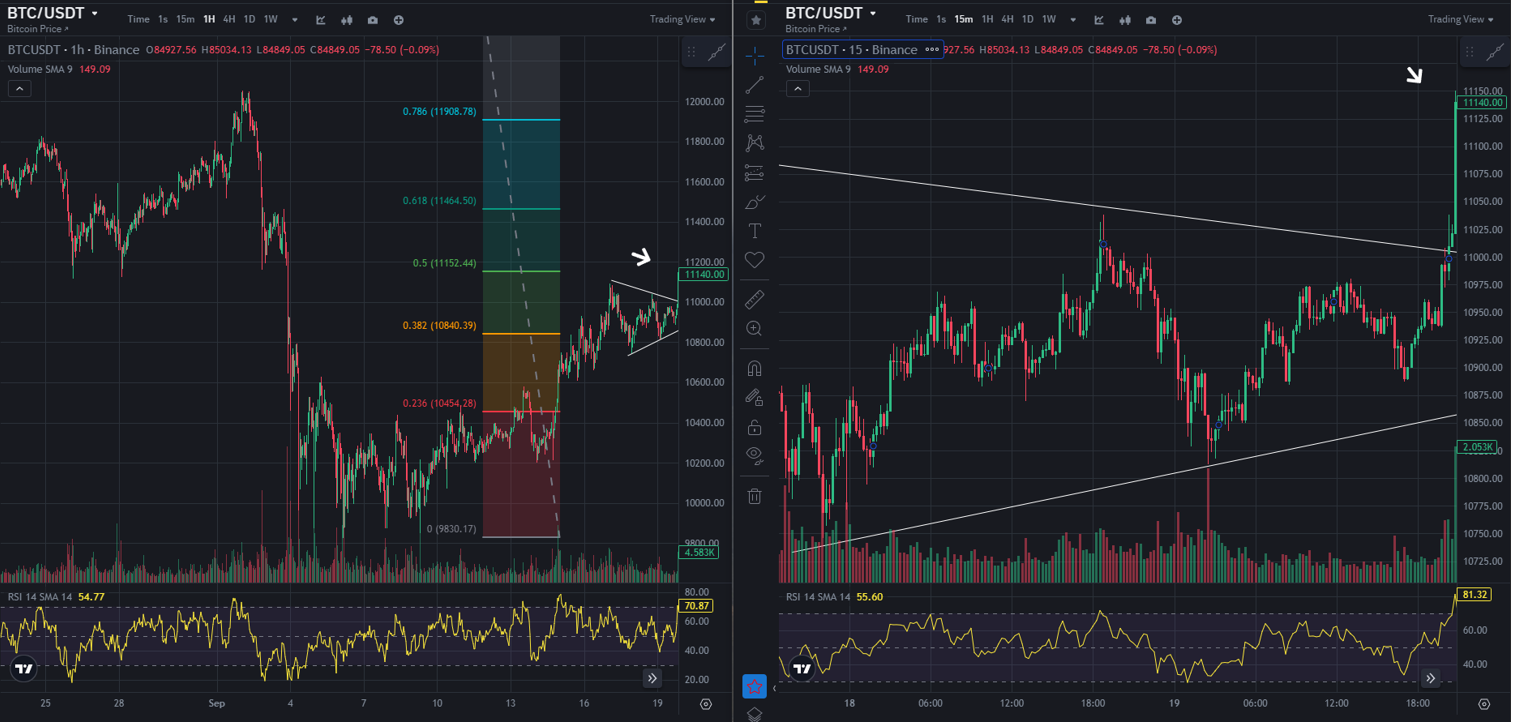Expand more time intervals in right chart
This screenshot has height=725, width=1514.
point(1075,20)
